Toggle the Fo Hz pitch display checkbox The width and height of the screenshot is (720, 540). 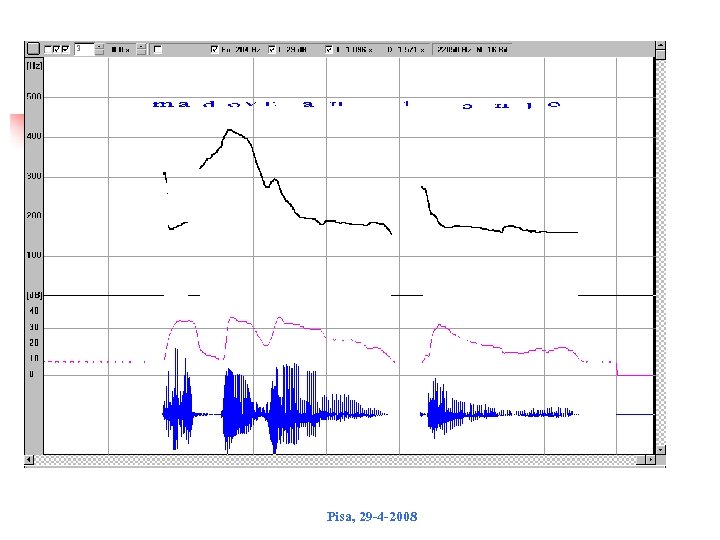[214, 49]
